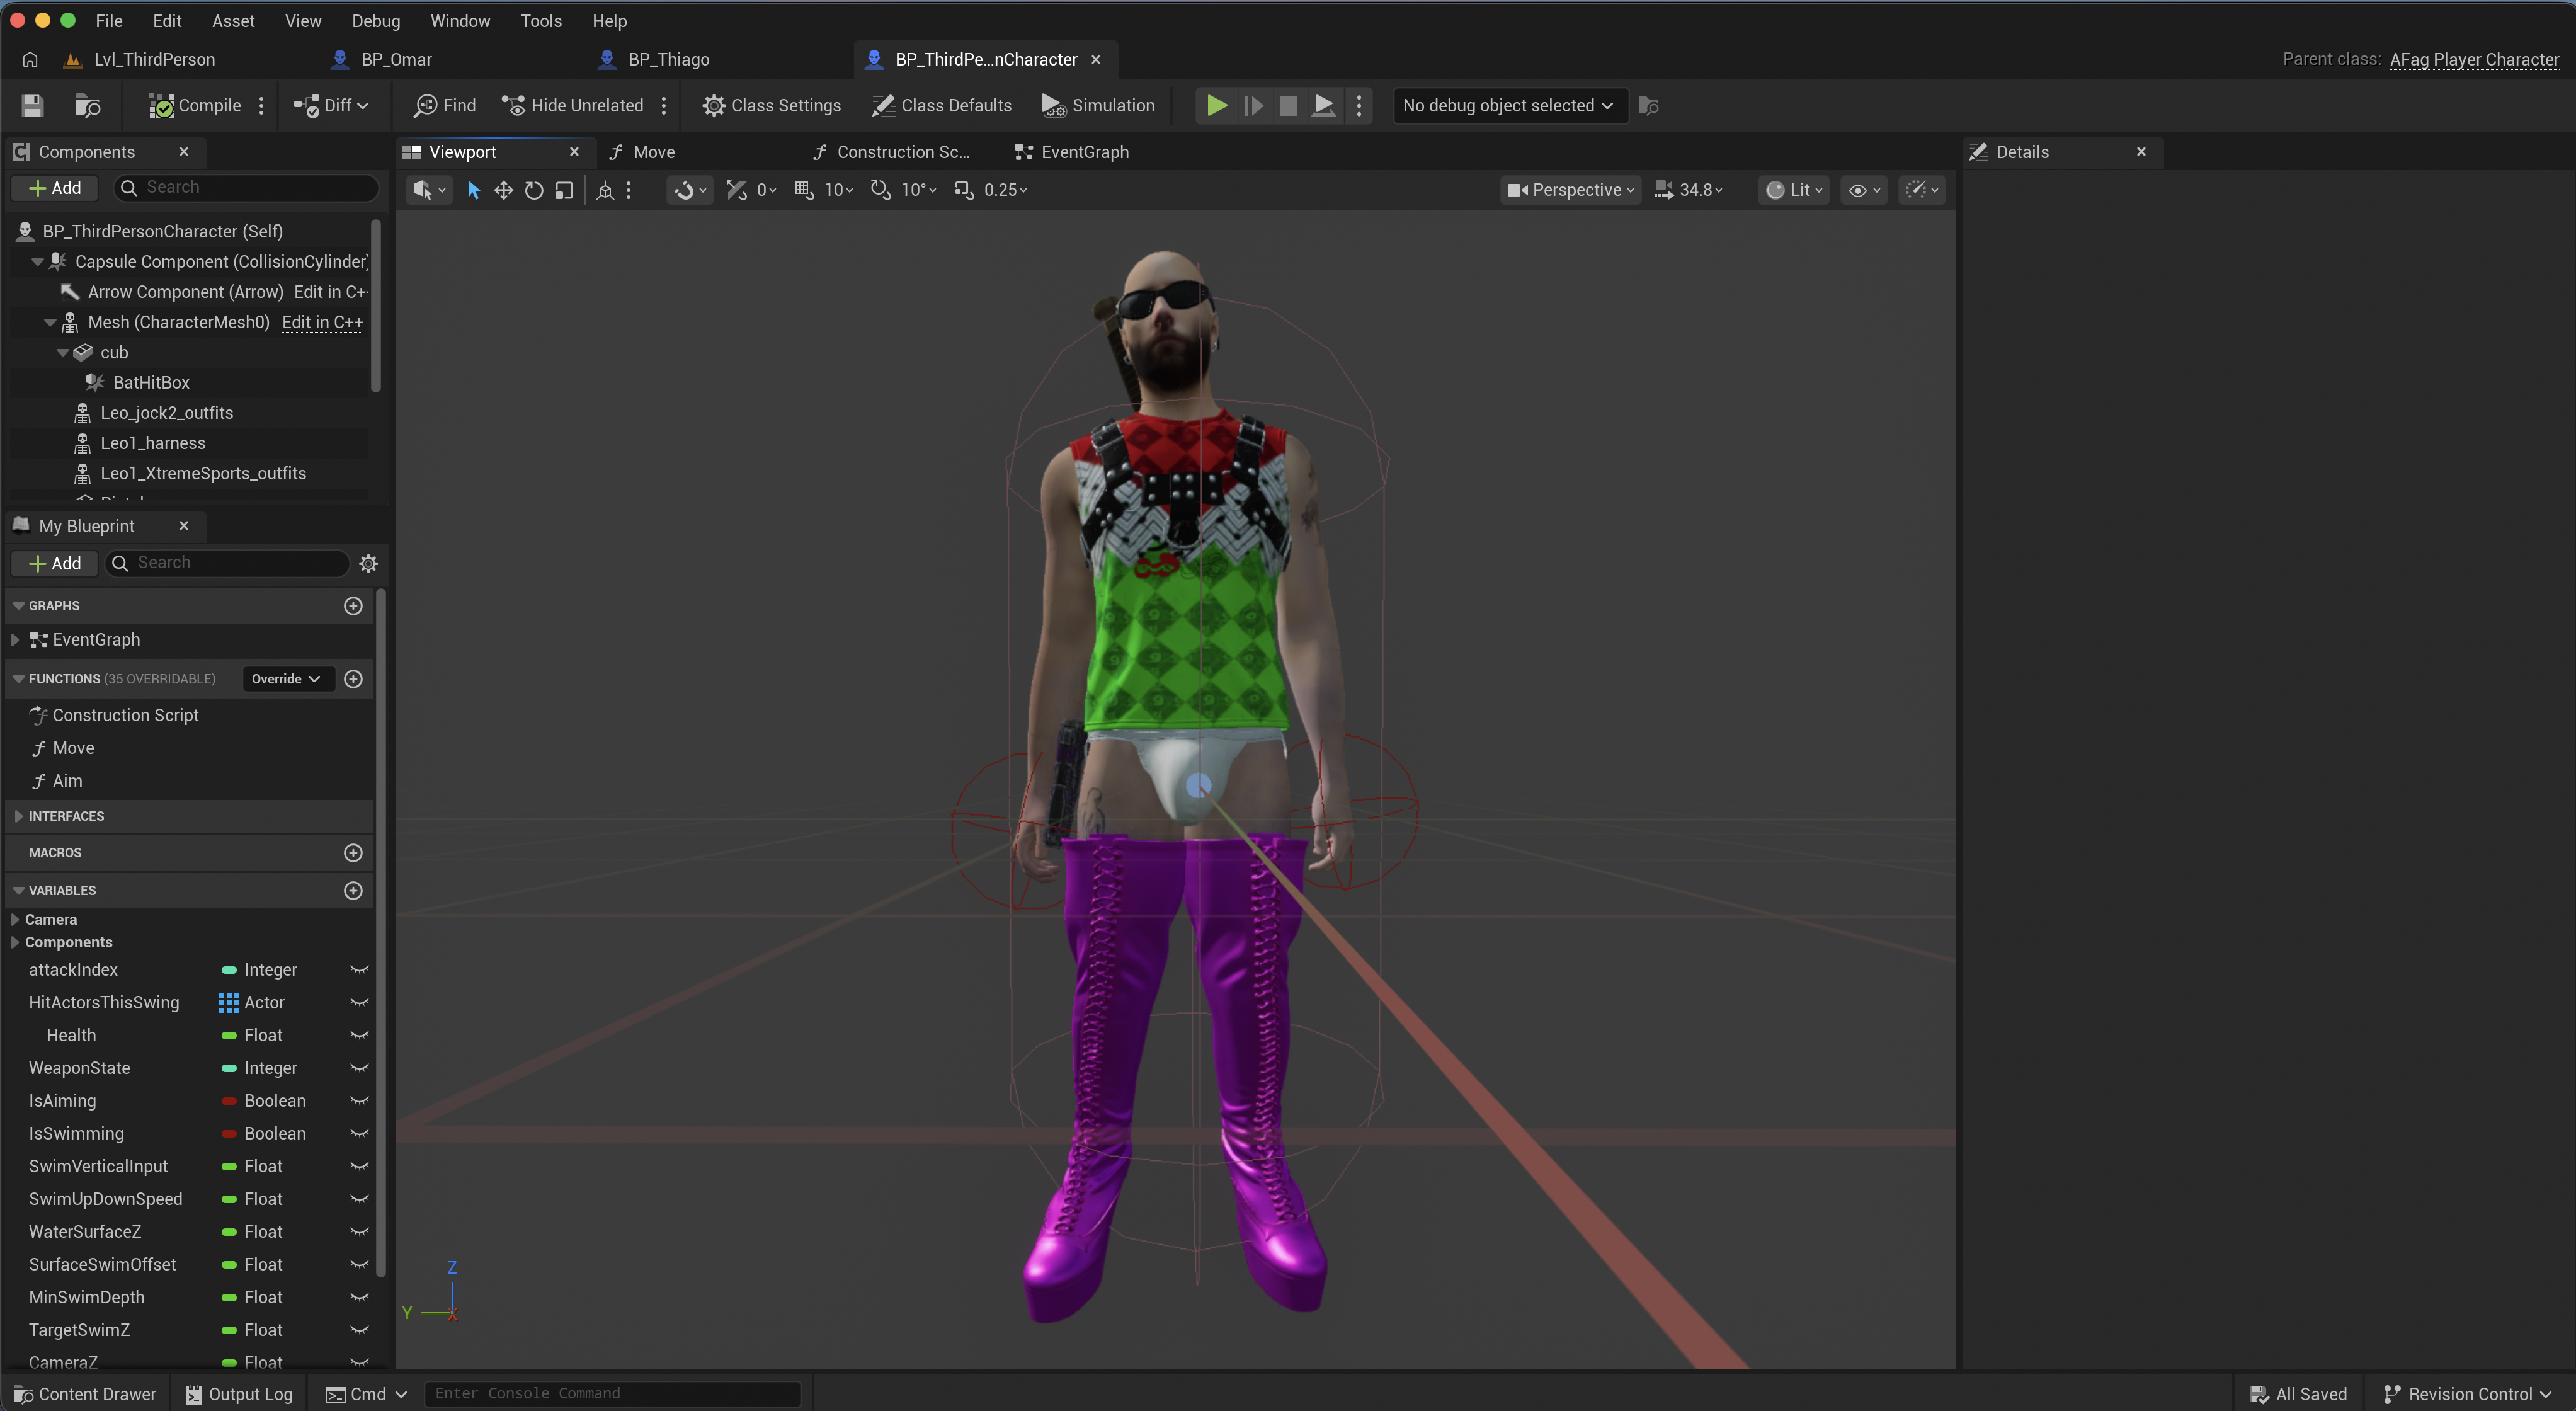Save the blueprint with the floppy disk icon
The width and height of the screenshot is (2576, 1411).
[32, 105]
